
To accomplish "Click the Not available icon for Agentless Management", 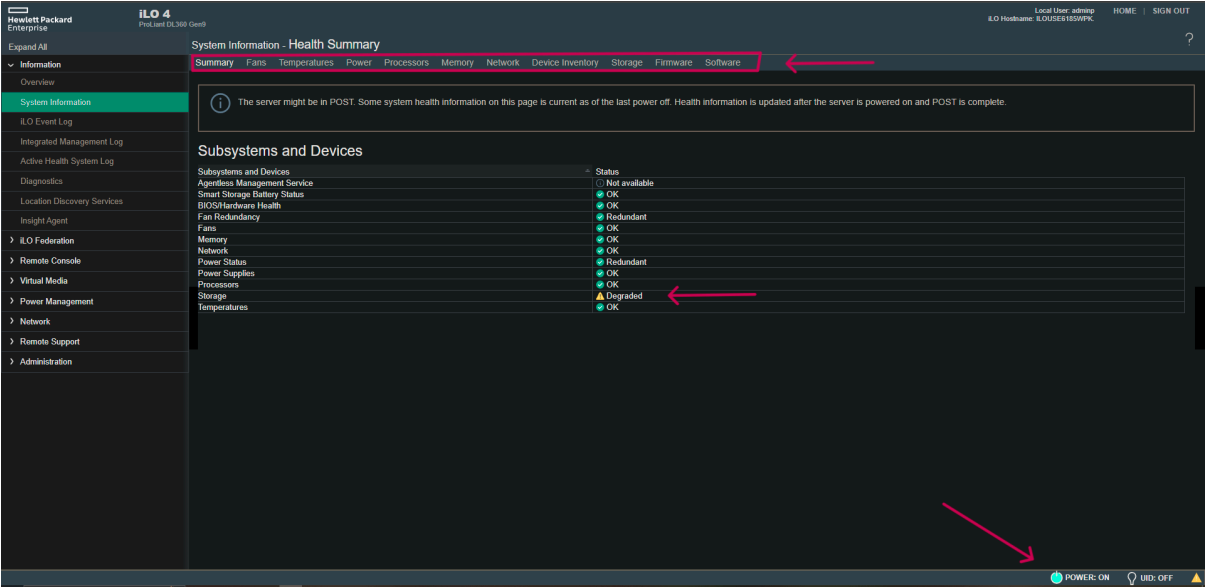I will coord(600,183).
